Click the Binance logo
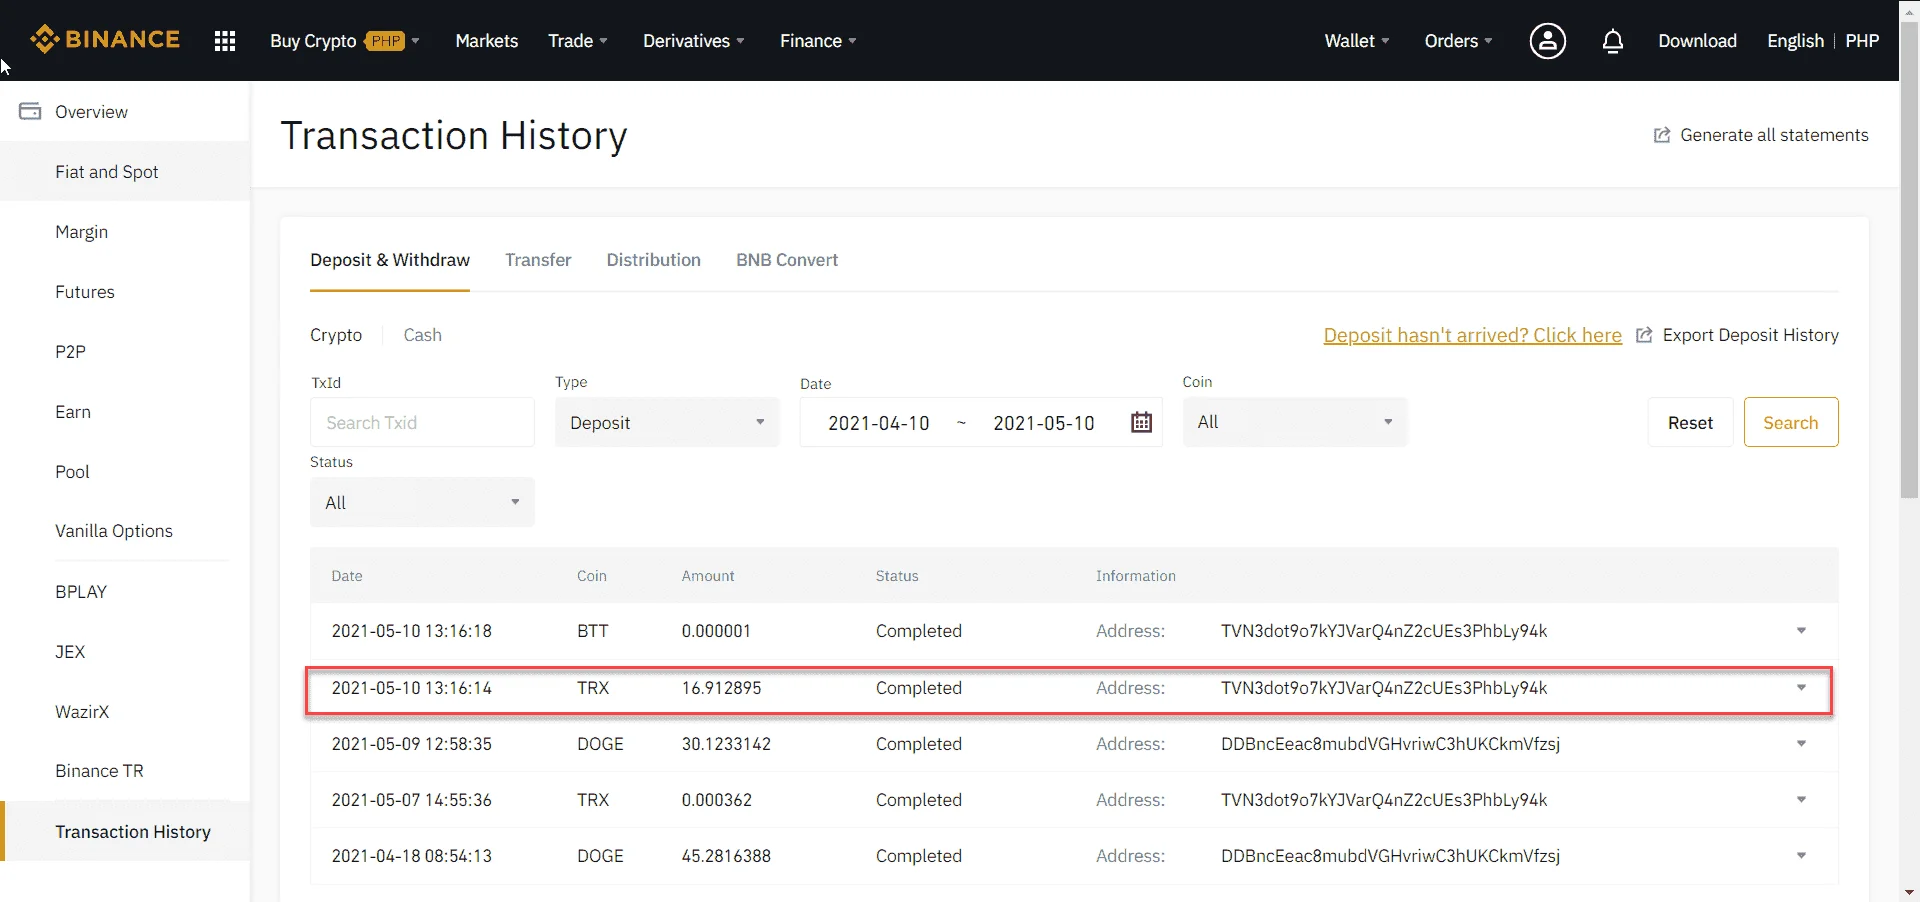This screenshot has height=902, width=1920. coord(105,40)
